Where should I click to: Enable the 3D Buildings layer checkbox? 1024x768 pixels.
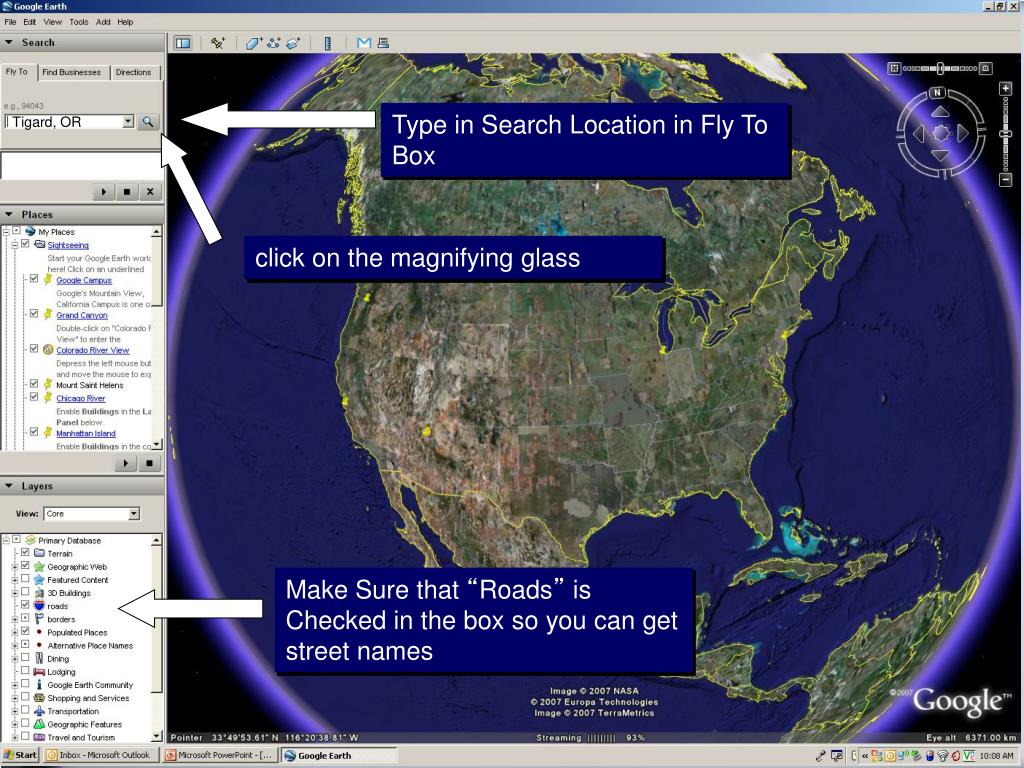click(25, 592)
